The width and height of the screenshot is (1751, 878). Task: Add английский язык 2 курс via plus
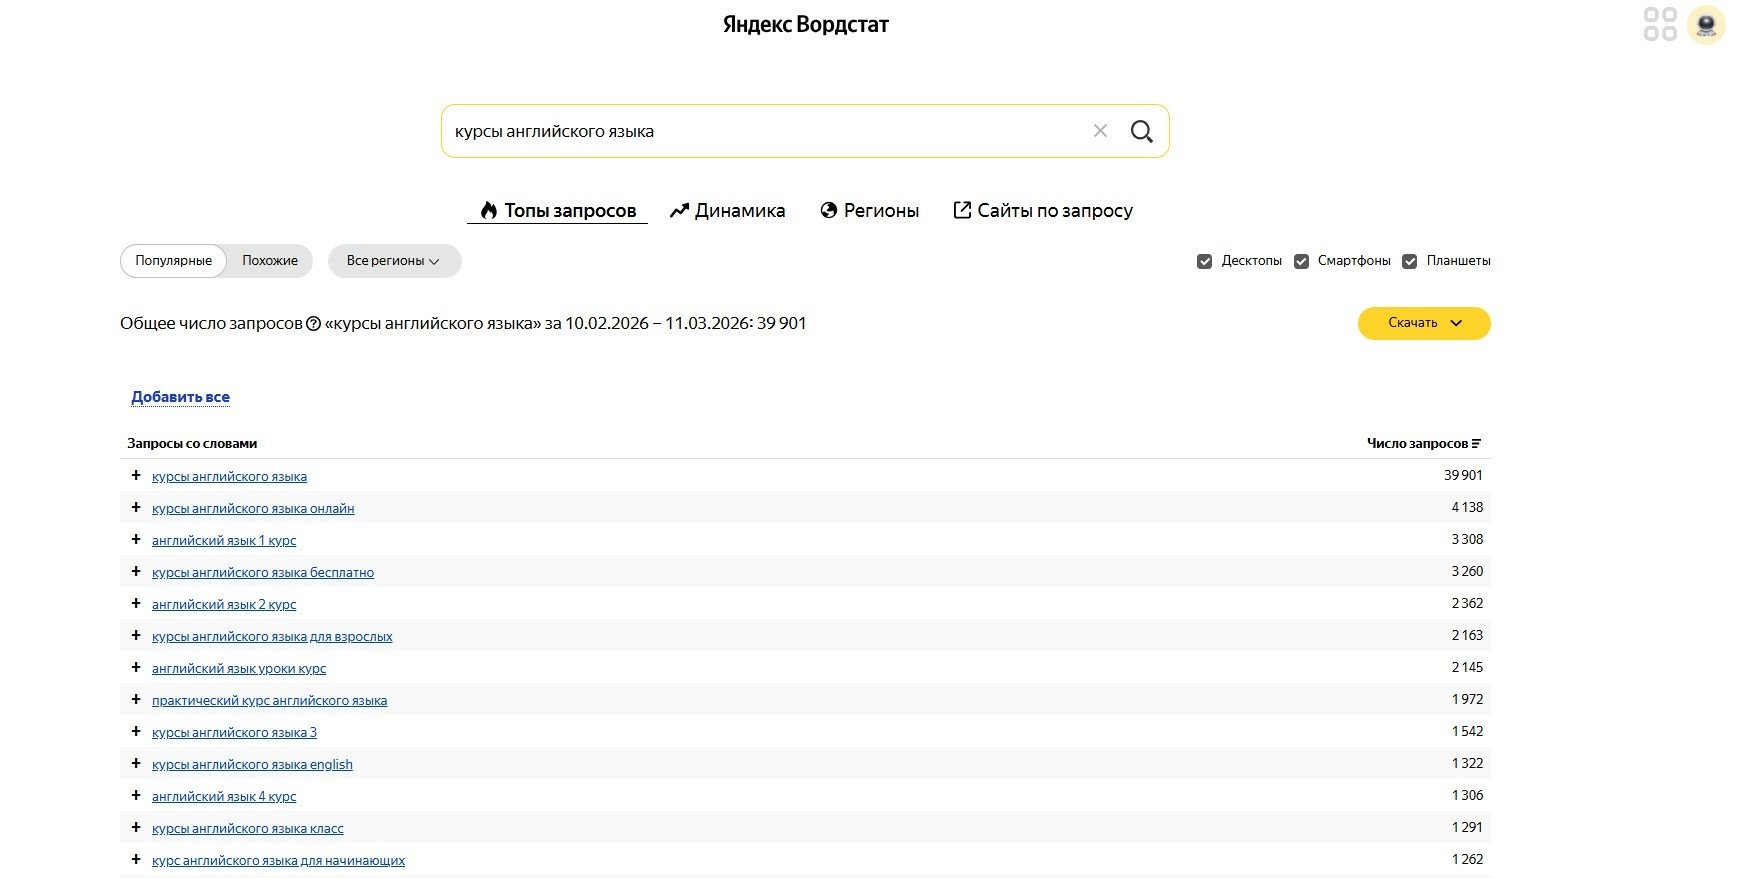point(136,604)
